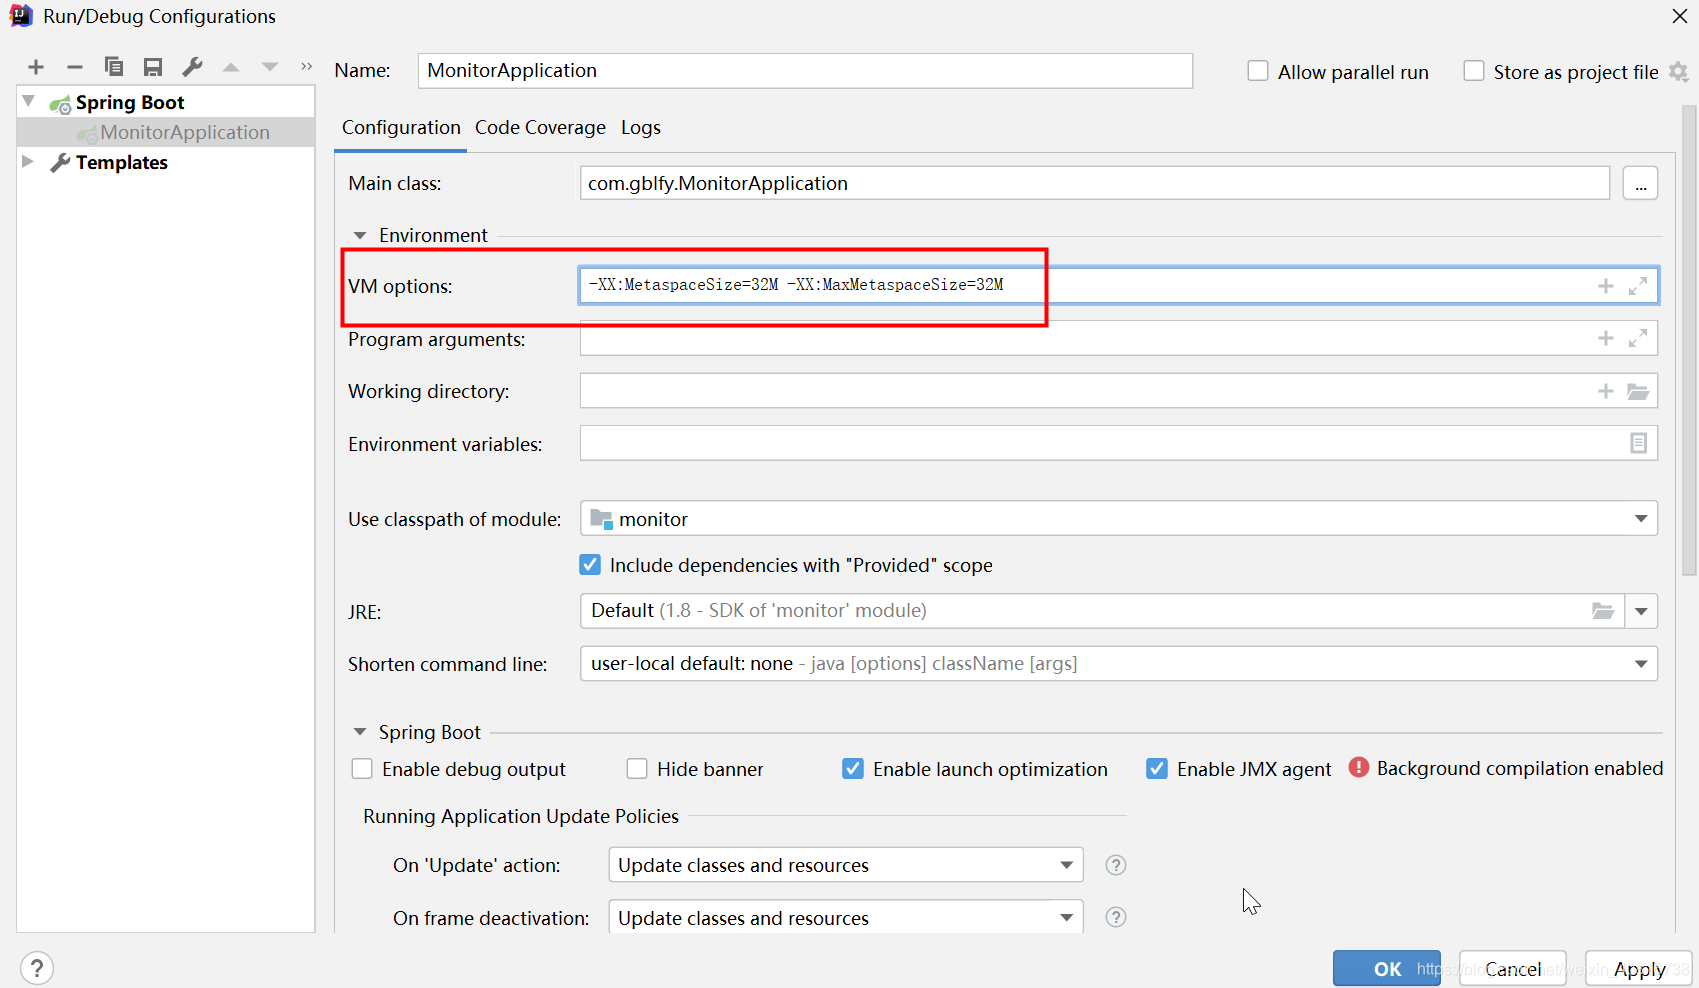This screenshot has width=1699, height=988.
Task: Enable debug output checkbox
Action: click(362, 769)
